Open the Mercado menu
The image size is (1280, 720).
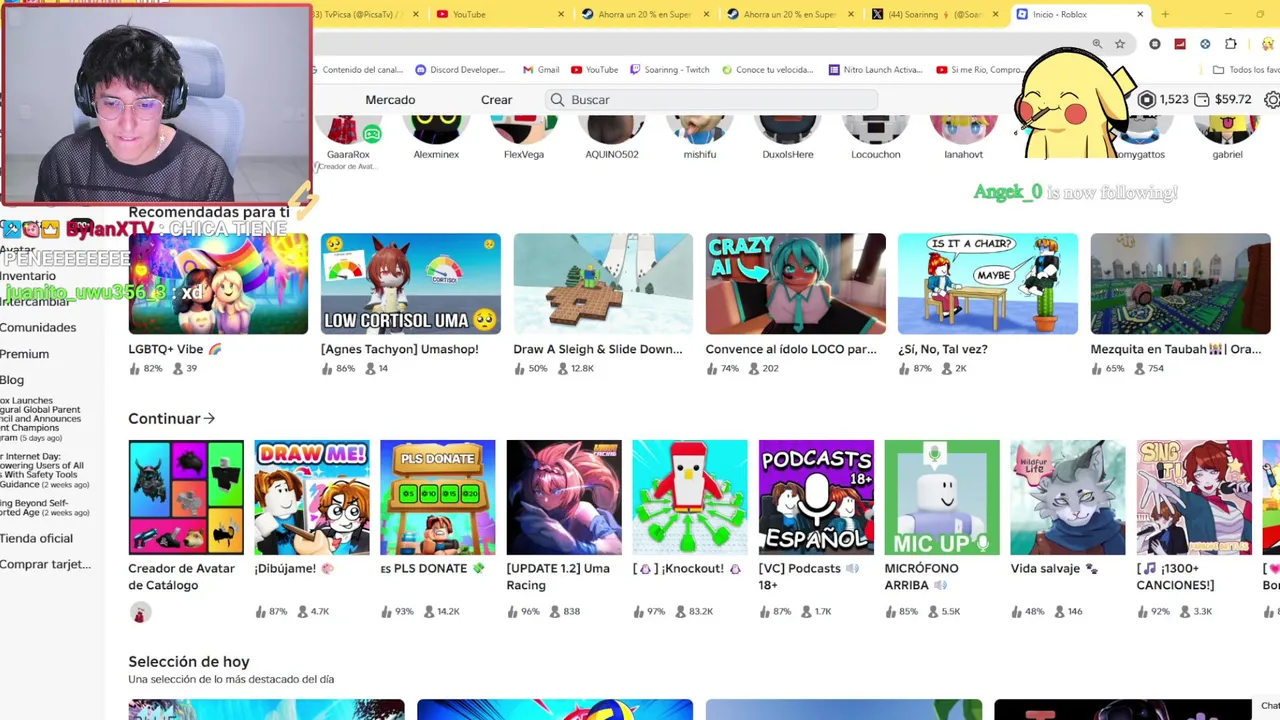coord(390,100)
